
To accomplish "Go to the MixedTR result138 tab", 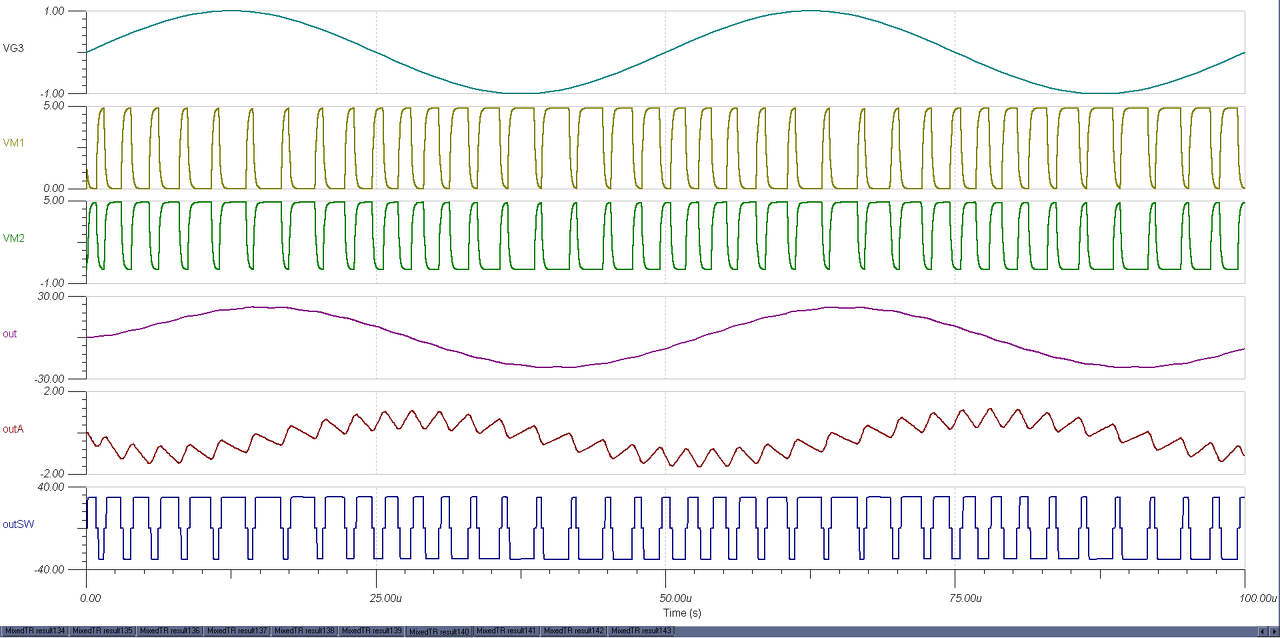I will 303,631.
